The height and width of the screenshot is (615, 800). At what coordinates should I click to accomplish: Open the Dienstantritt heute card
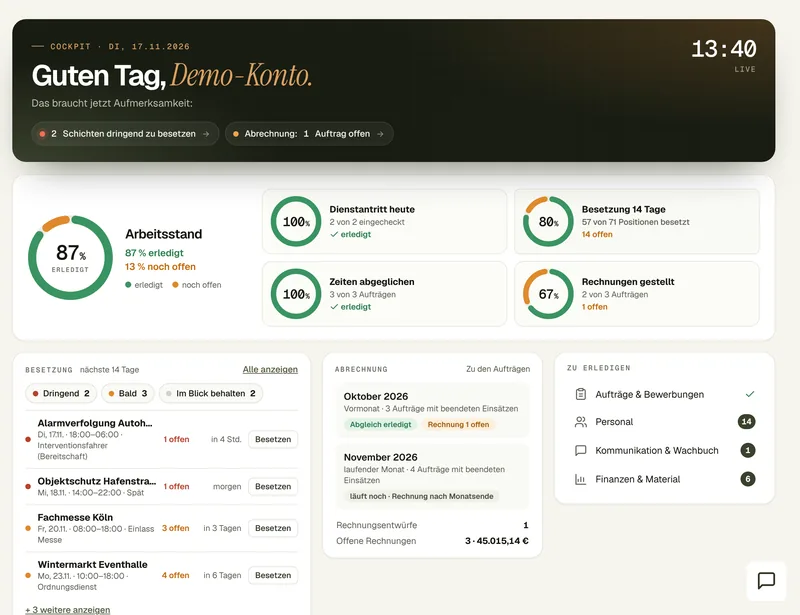coord(385,222)
